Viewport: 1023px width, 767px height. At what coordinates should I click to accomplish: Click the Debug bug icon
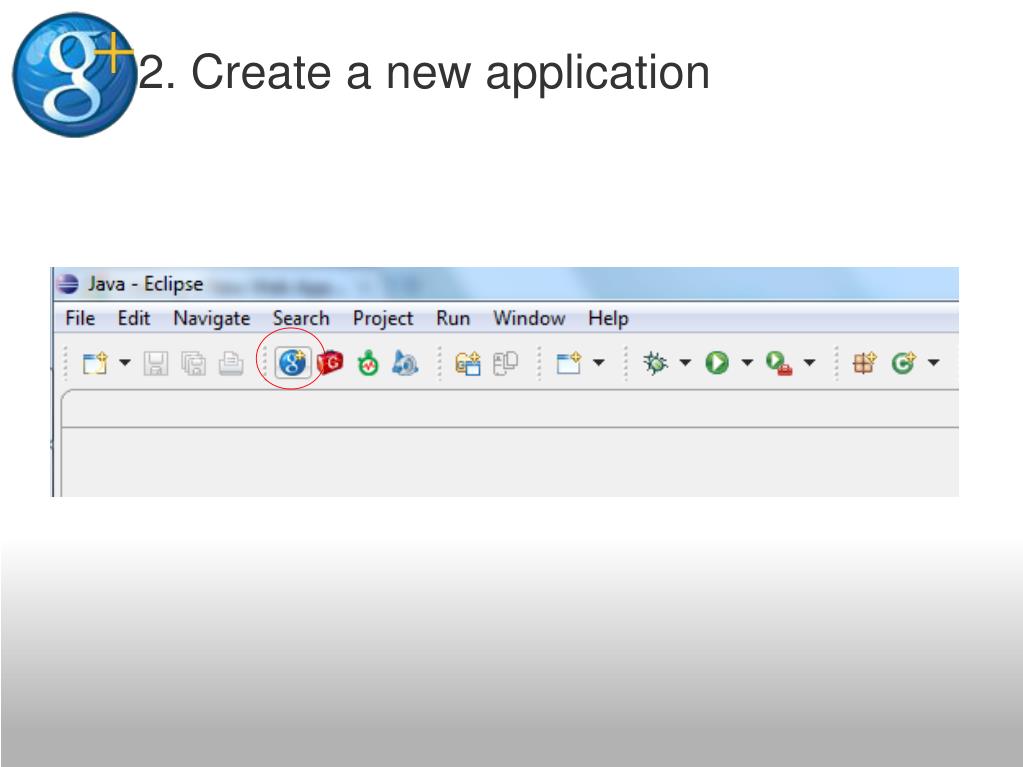[656, 363]
